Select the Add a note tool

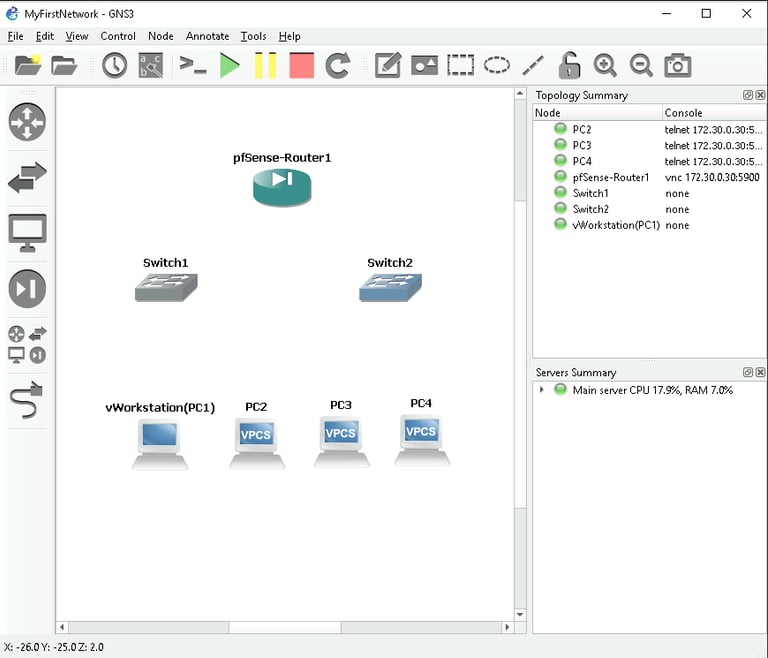point(388,65)
